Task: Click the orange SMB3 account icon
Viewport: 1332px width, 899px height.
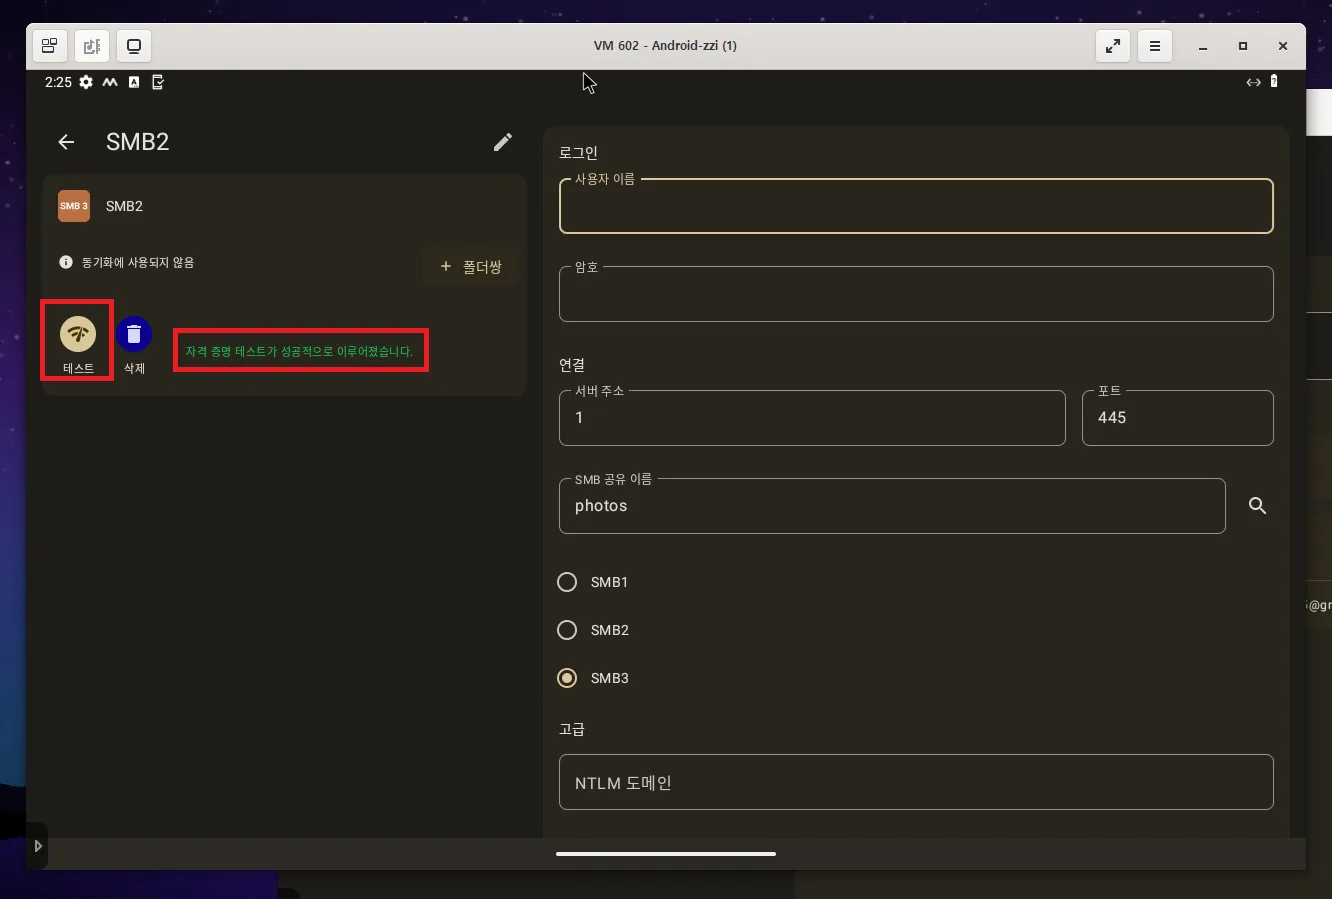Action: 73,206
